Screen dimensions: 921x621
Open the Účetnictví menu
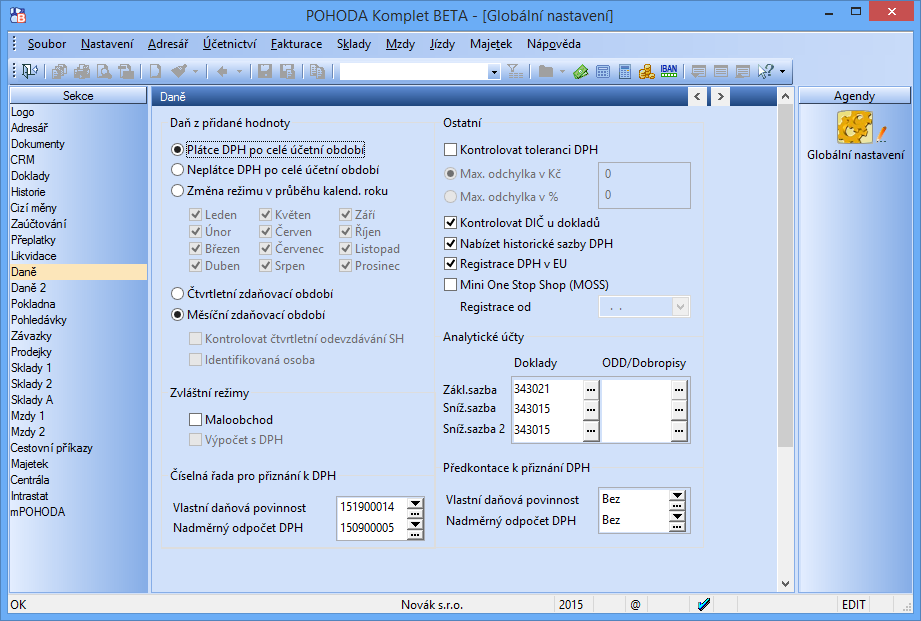point(230,44)
